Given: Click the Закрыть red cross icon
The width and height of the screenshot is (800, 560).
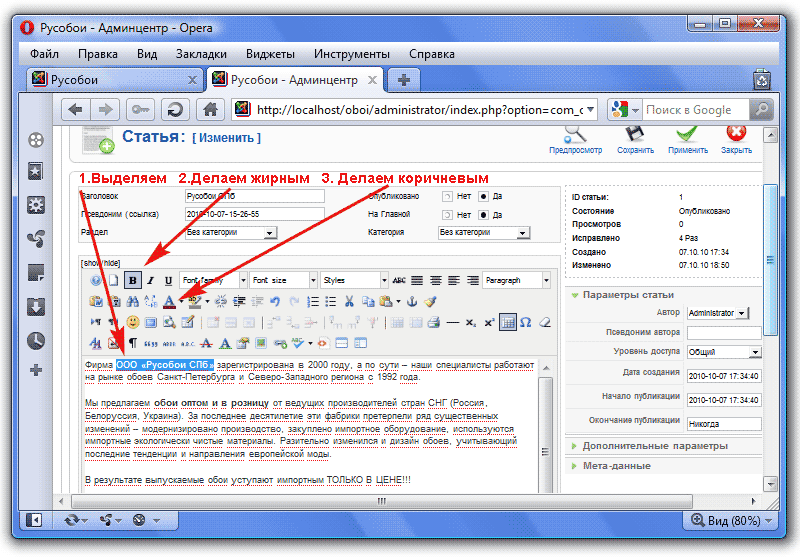Looking at the screenshot, I should 736,133.
